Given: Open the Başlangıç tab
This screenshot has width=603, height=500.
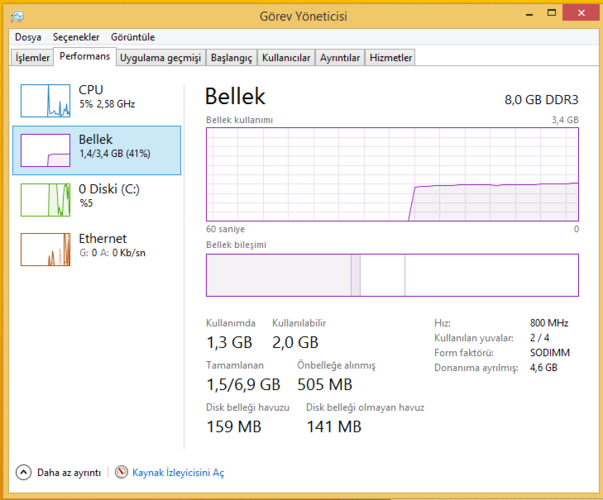Looking at the screenshot, I should point(232,58).
